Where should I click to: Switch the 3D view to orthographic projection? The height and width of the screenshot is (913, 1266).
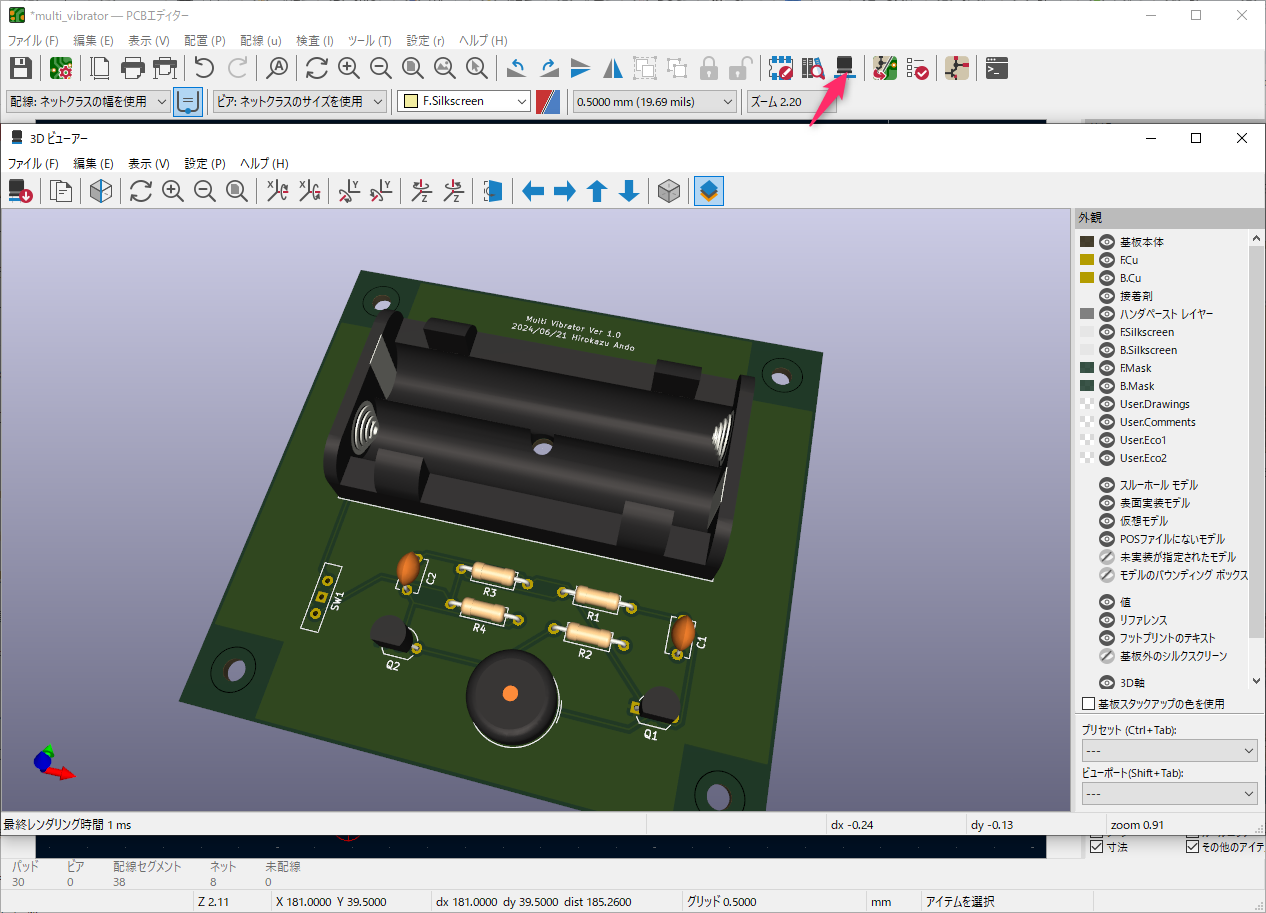[668, 191]
